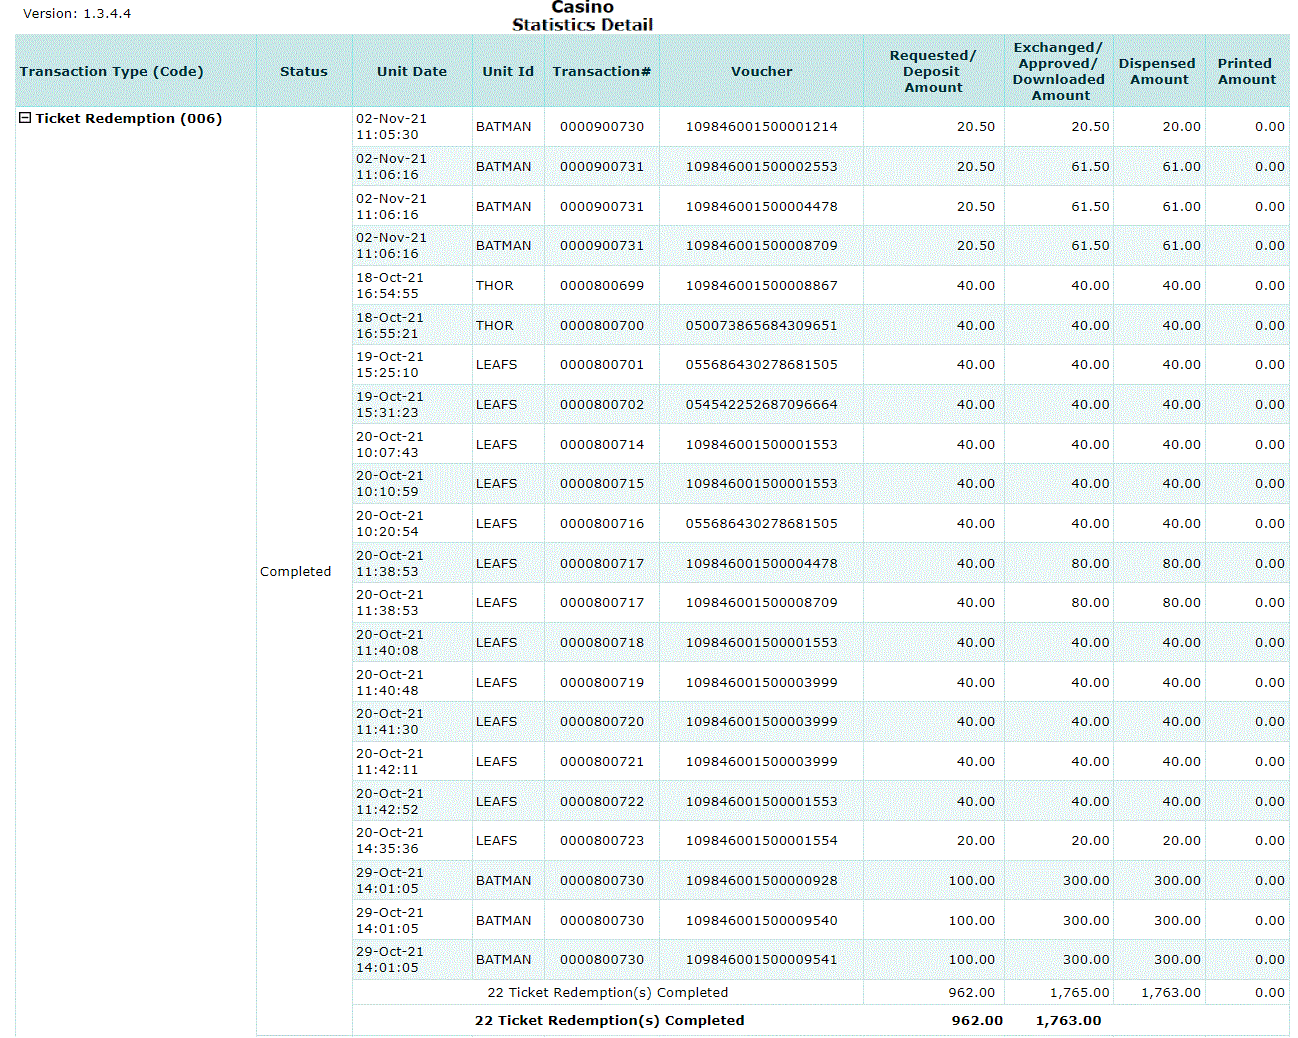1298x1038 pixels.
Task: Click the Transaction# column header
Action: pyautogui.click(x=602, y=72)
